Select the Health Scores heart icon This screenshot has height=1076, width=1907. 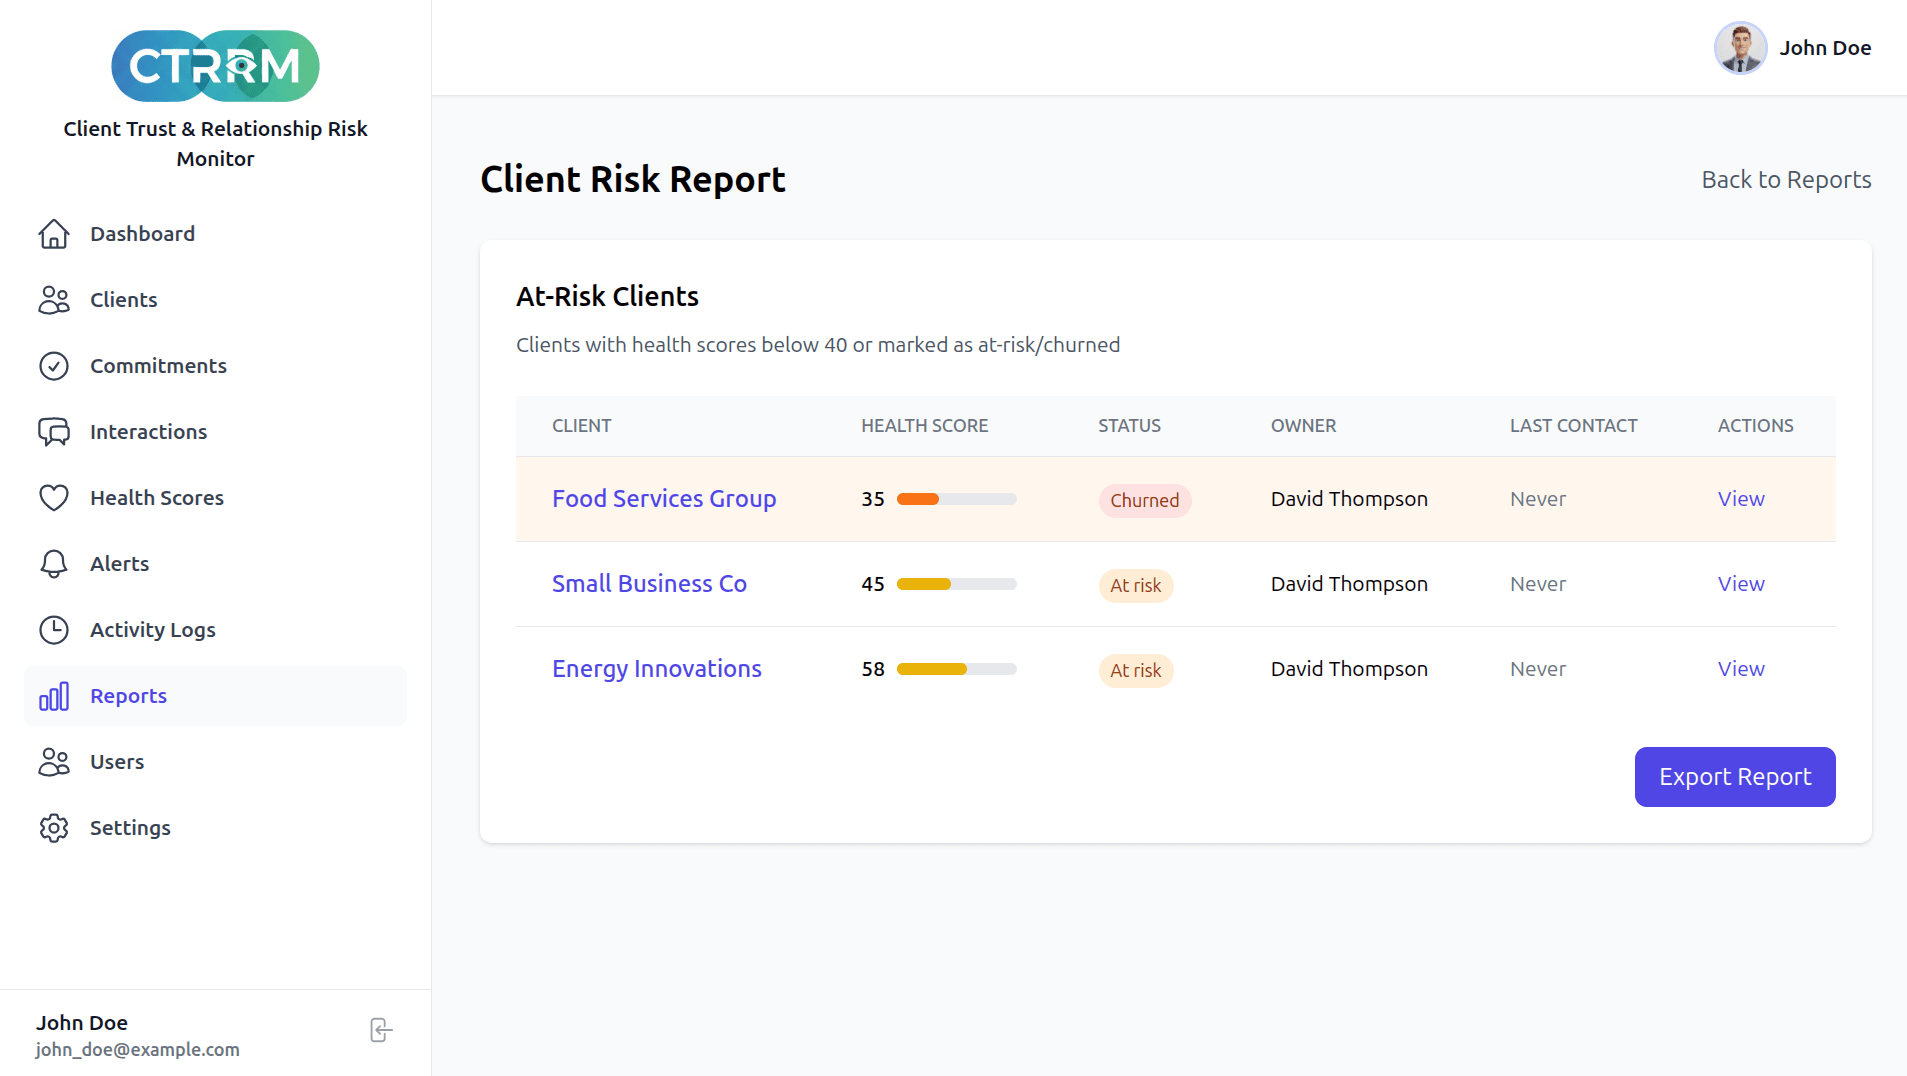(x=54, y=498)
